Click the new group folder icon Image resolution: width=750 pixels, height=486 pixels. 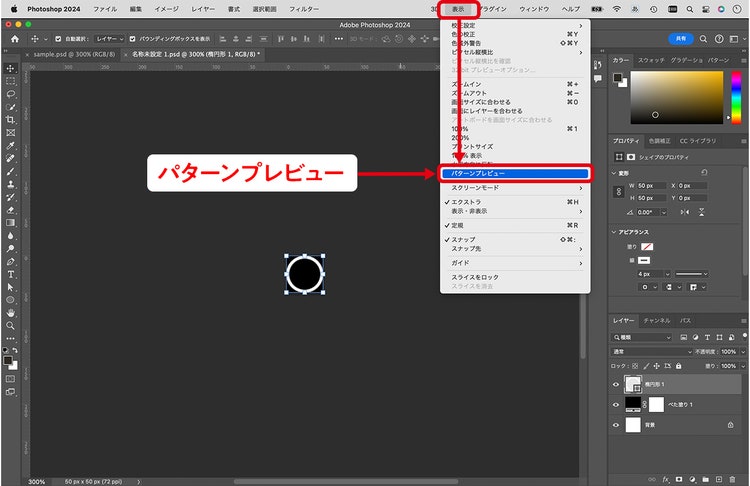click(706, 479)
